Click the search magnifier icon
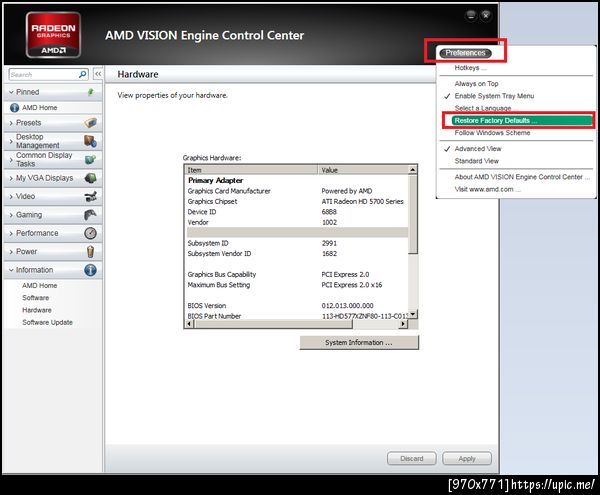This screenshot has height=495, width=600. (x=82, y=74)
